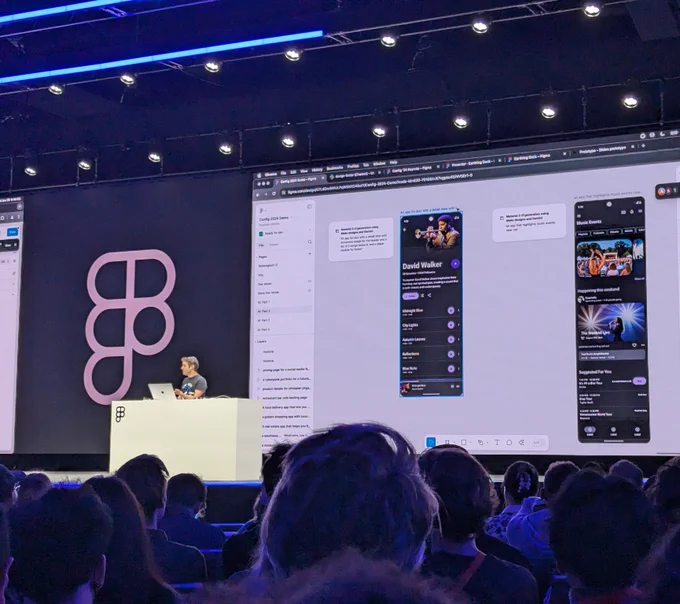The height and width of the screenshot is (604, 680).
Task: Click share icon in David Walker design
Action: [x=429, y=296]
